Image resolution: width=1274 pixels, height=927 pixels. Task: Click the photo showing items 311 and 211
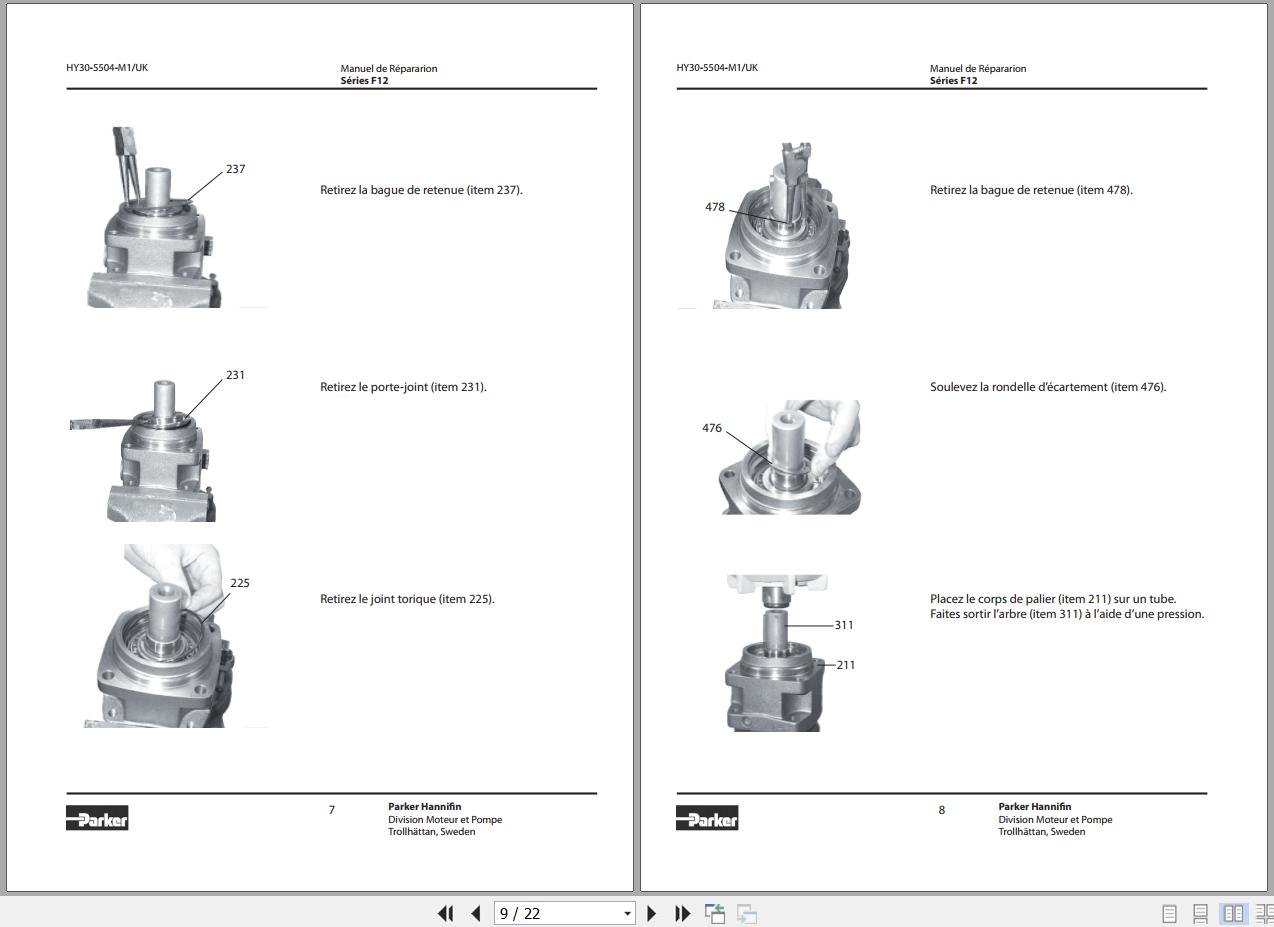(776, 653)
